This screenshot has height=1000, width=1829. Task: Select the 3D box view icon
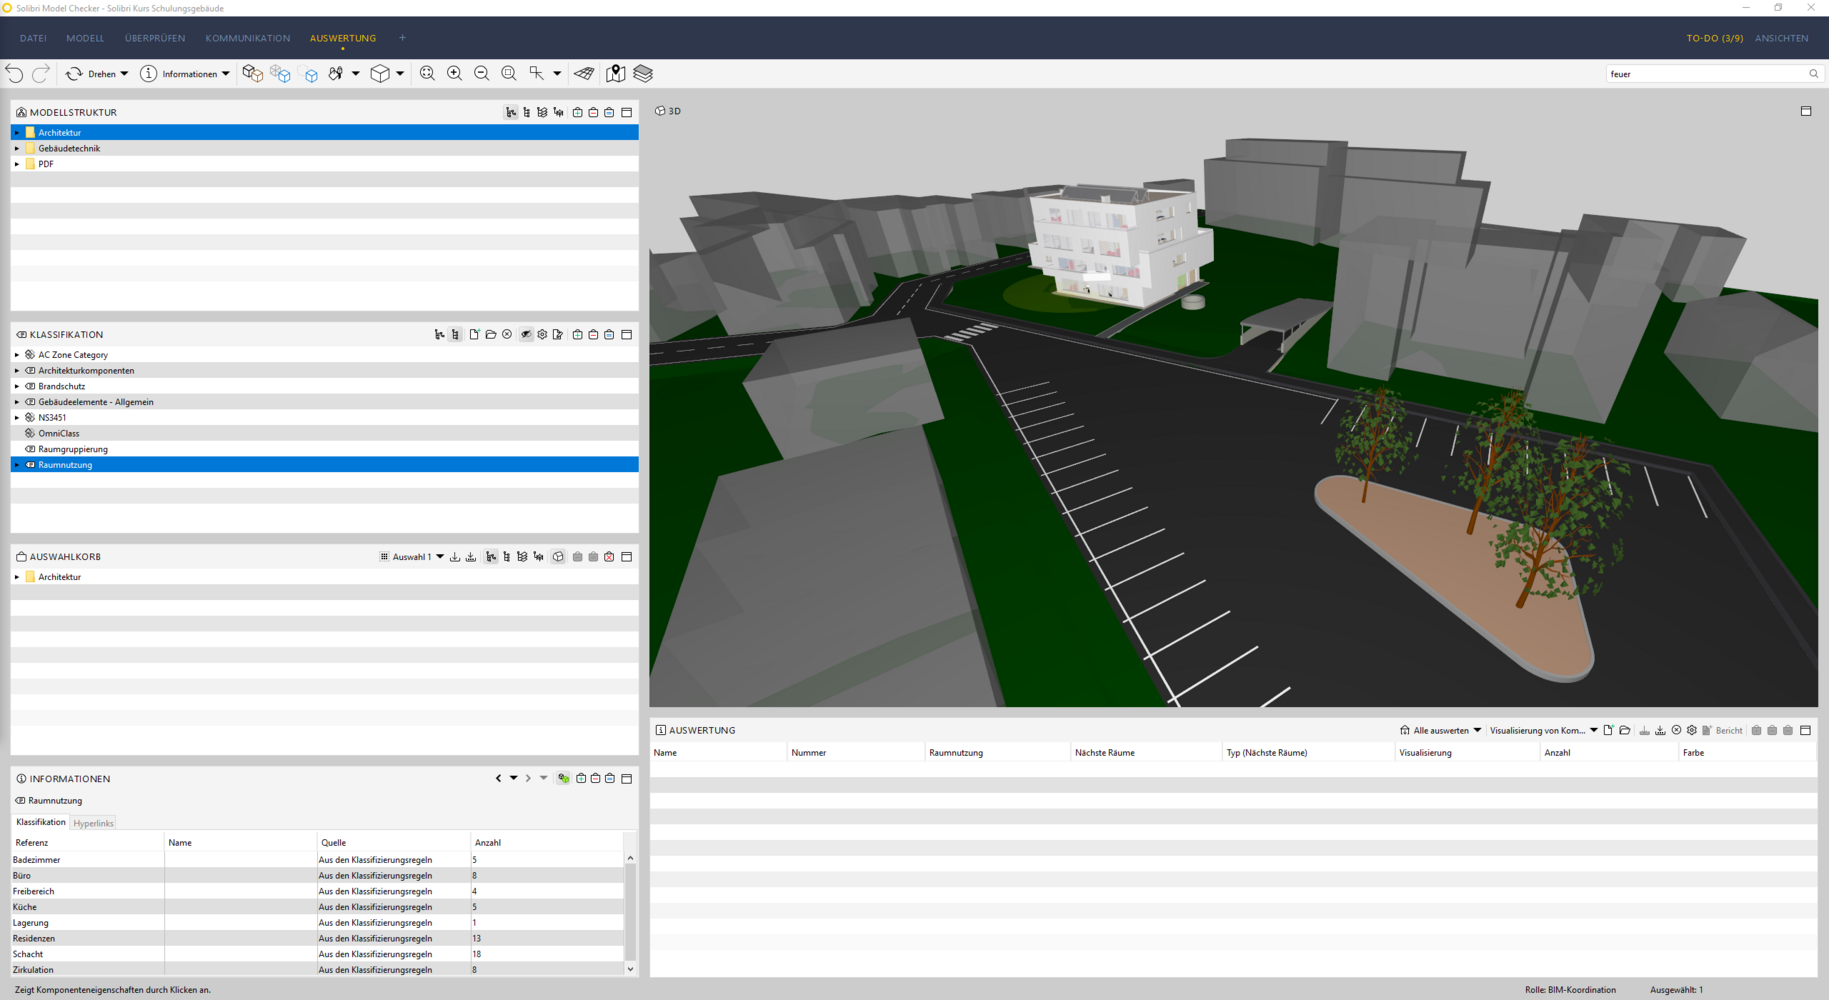pos(380,73)
